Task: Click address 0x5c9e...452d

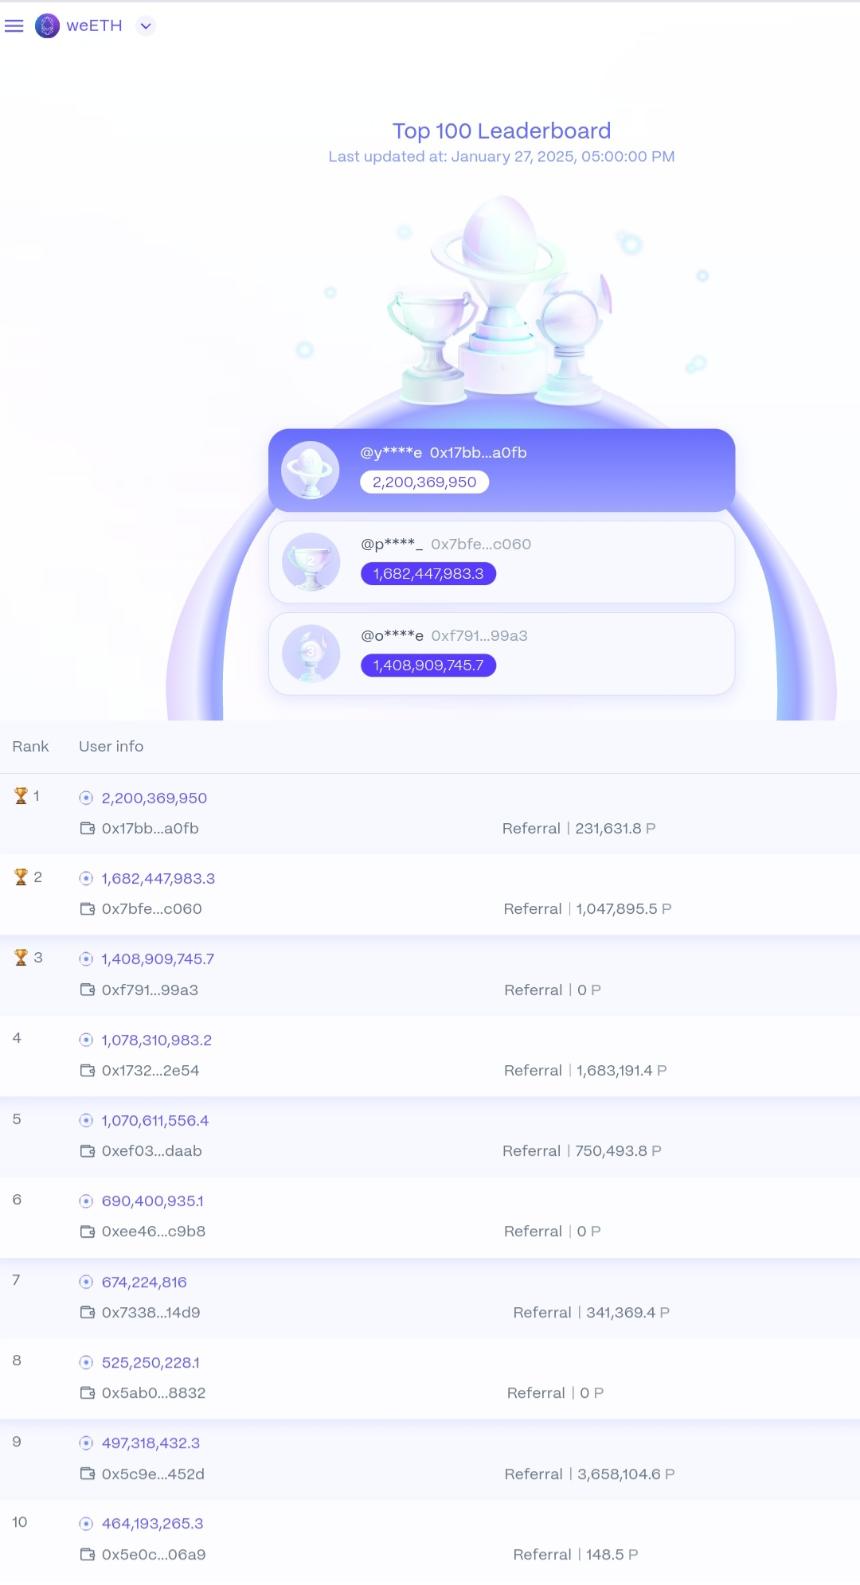Action: [x=153, y=1474]
